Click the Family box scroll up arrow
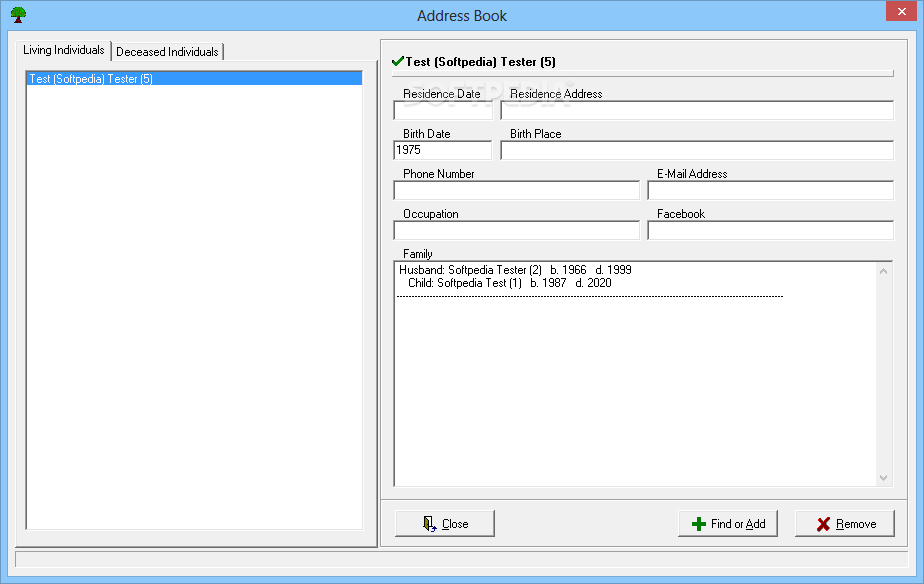 [x=883, y=271]
